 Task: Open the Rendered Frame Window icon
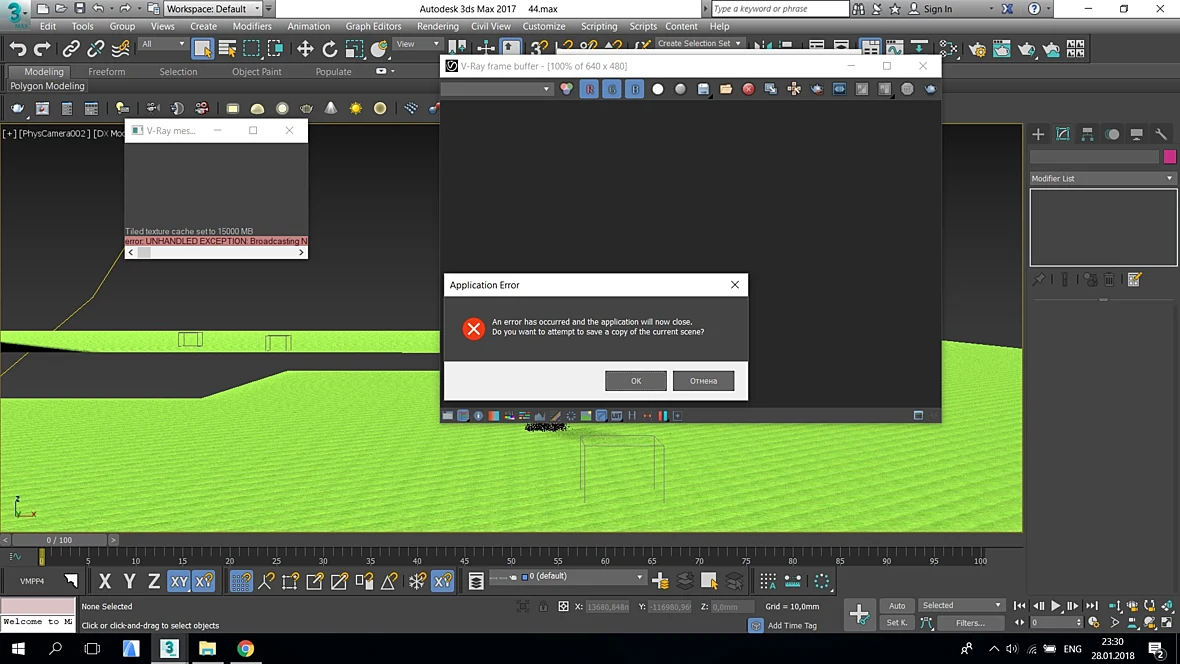1002,49
